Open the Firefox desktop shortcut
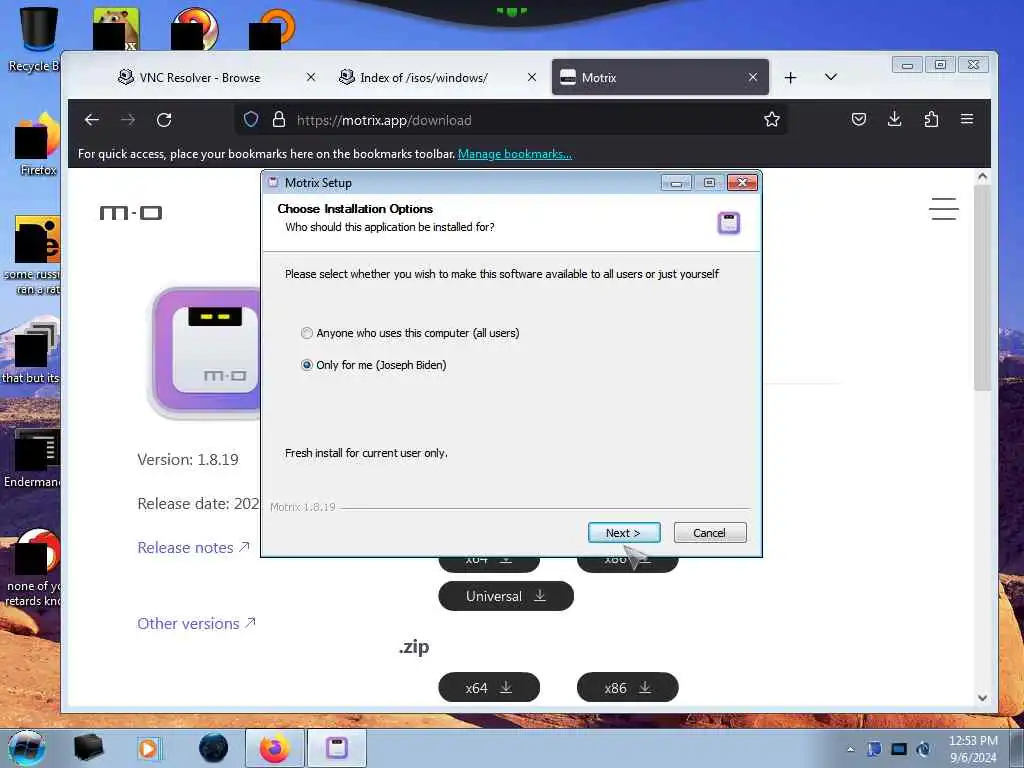The height and width of the screenshot is (768, 1024). pos(37,144)
